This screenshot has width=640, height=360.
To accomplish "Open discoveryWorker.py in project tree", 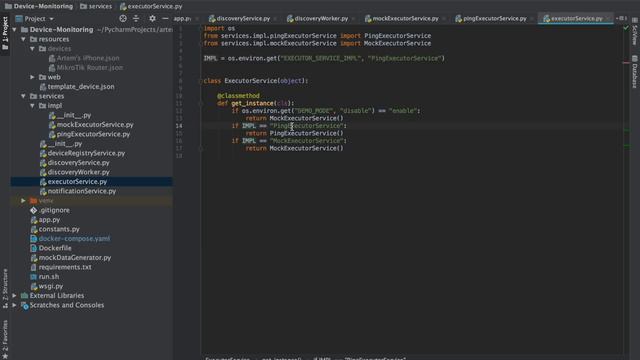I will (x=75, y=172).
